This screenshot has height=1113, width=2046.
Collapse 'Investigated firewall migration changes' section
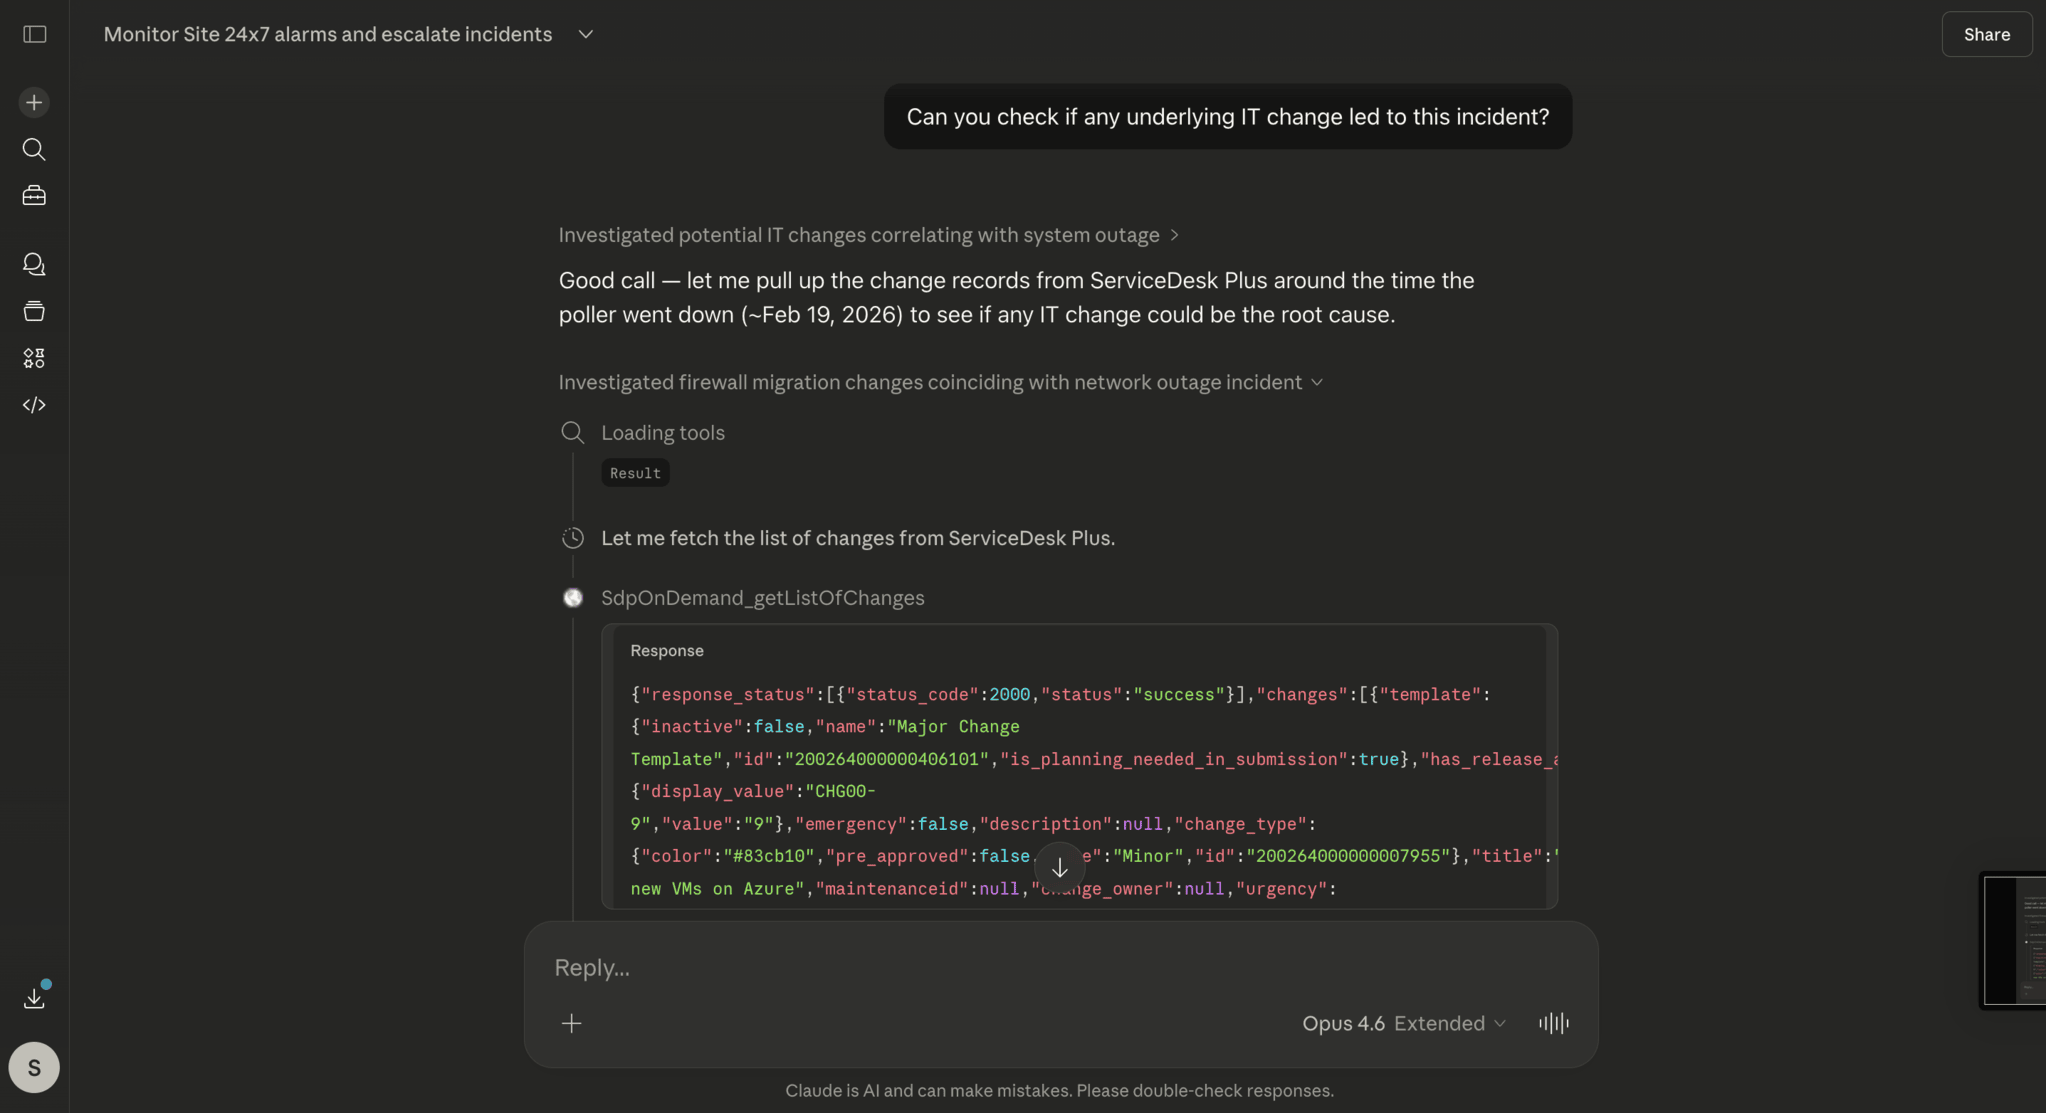point(940,382)
